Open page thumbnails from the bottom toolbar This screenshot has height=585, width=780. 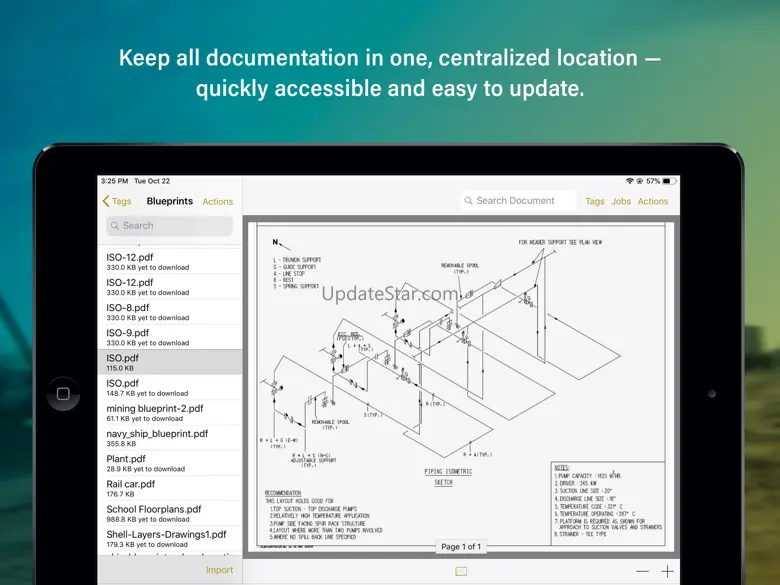[461, 571]
